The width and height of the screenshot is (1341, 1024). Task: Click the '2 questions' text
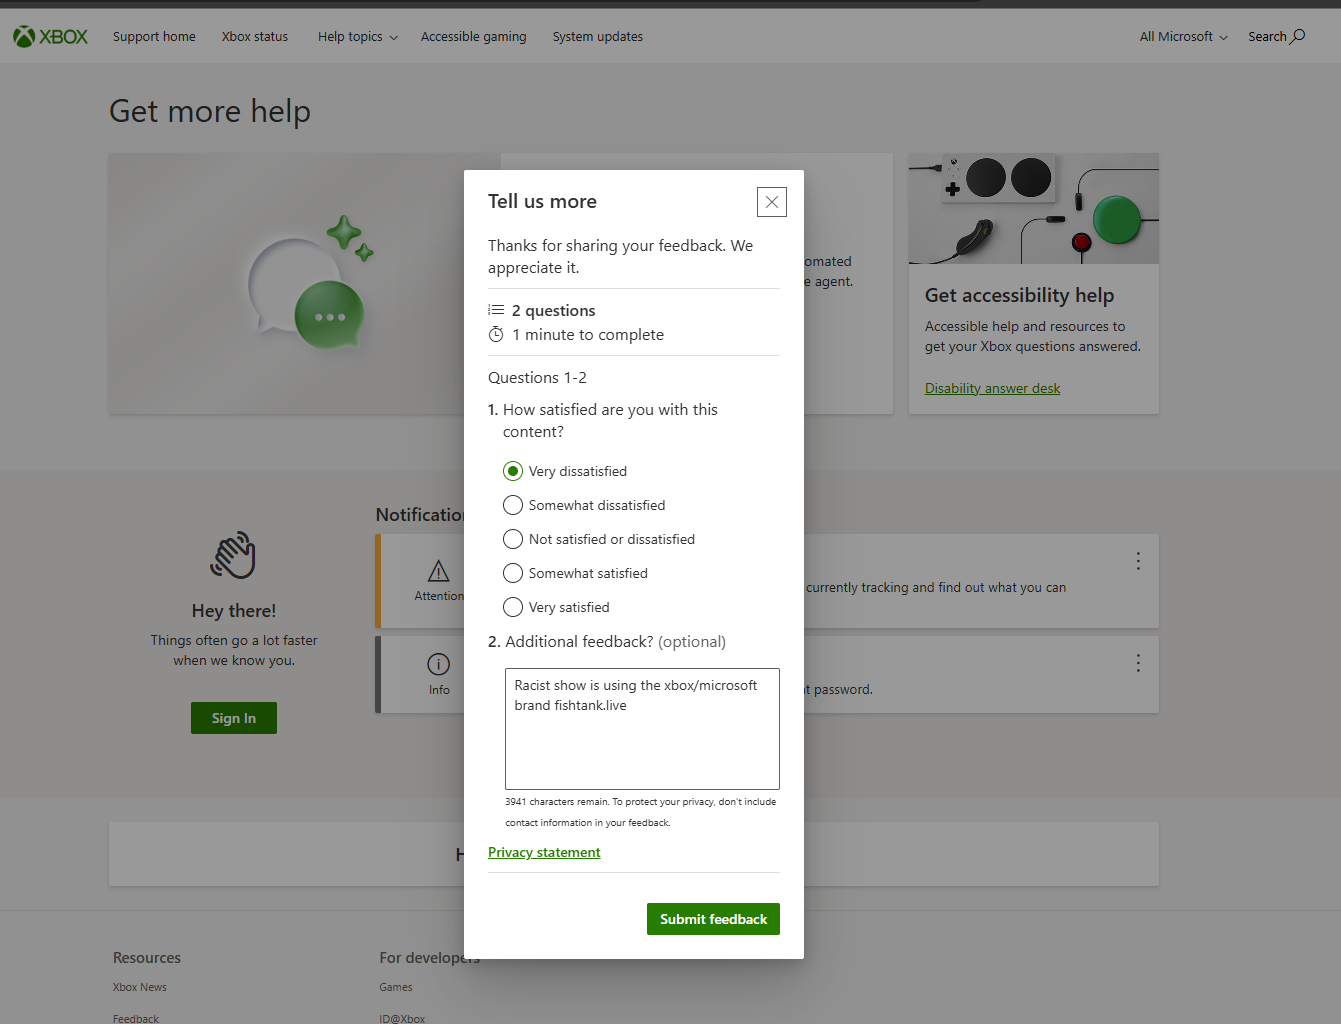click(x=553, y=311)
